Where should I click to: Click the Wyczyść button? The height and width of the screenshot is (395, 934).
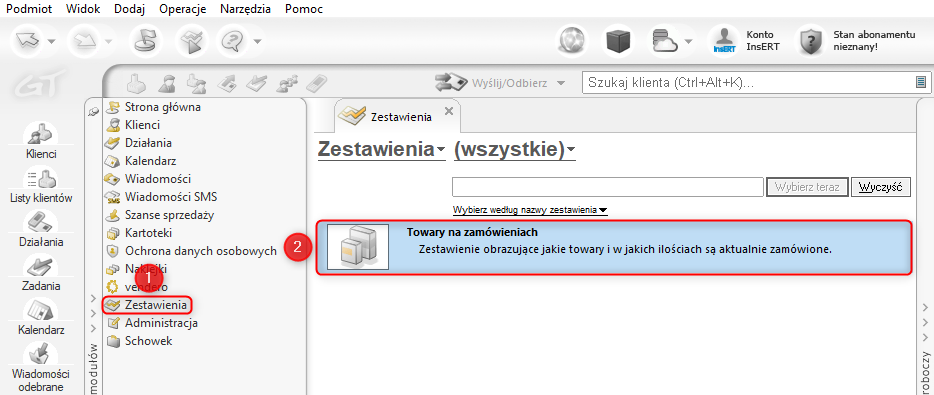point(881,187)
